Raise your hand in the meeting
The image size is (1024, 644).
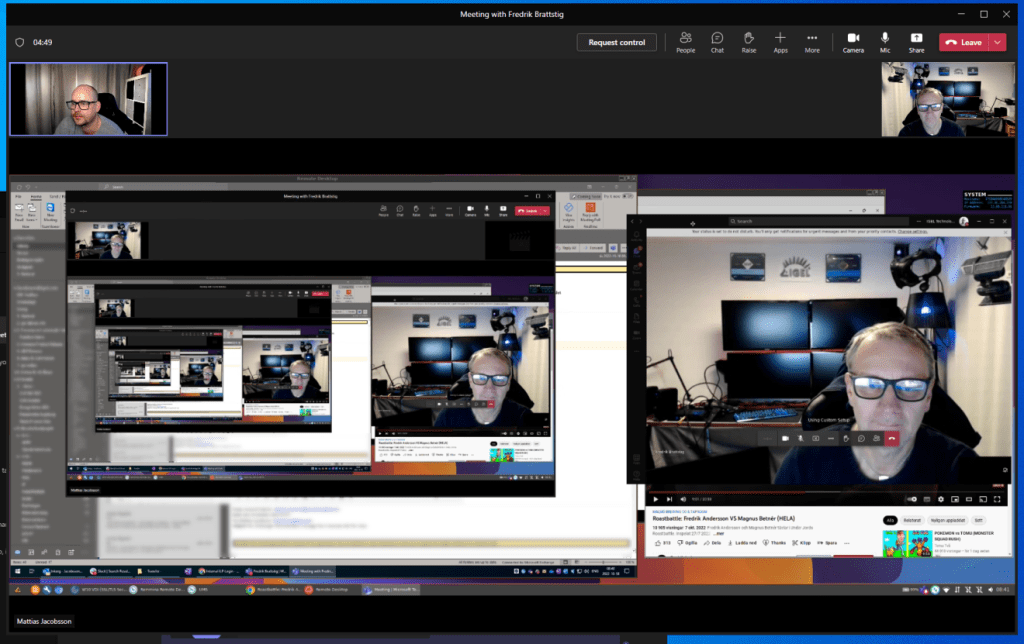[748, 41]
